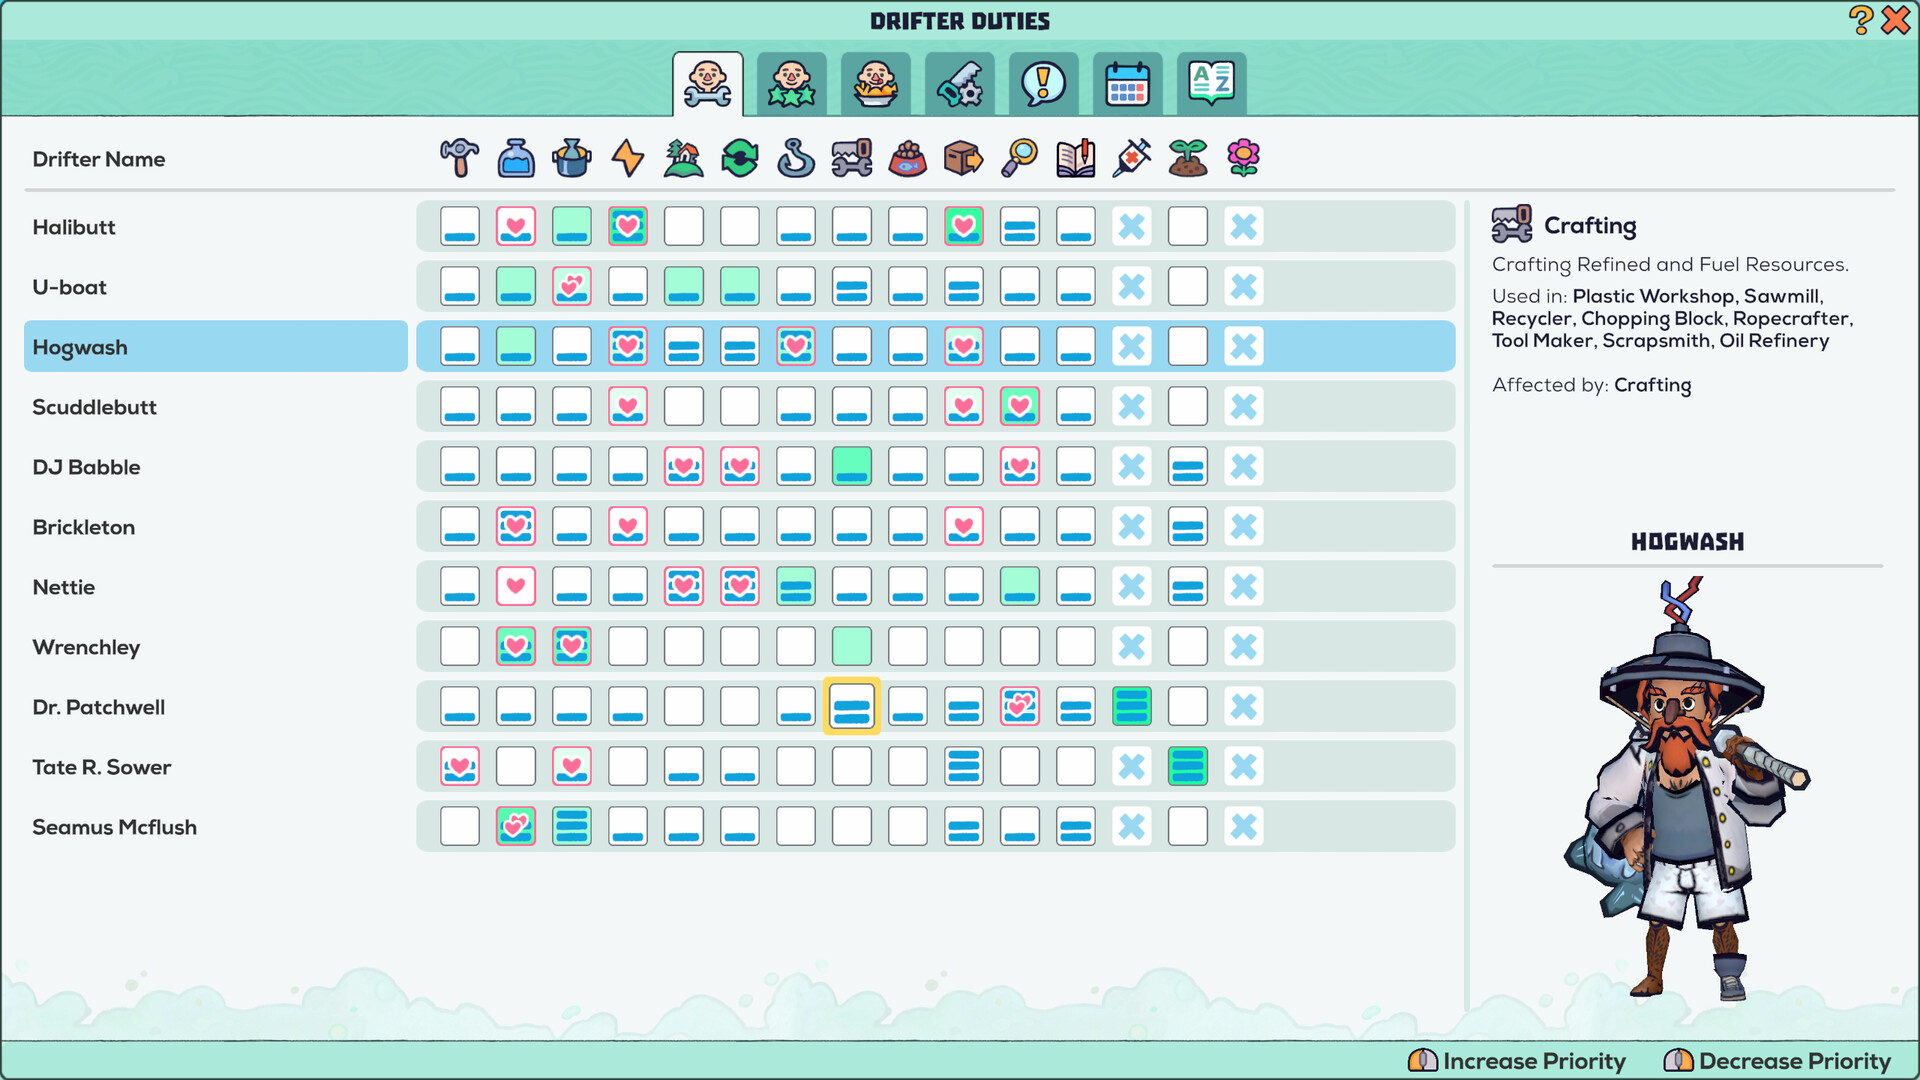The image size is (1920, 1080).
Task: Open the star skills tab
Action: pos(791,84)
